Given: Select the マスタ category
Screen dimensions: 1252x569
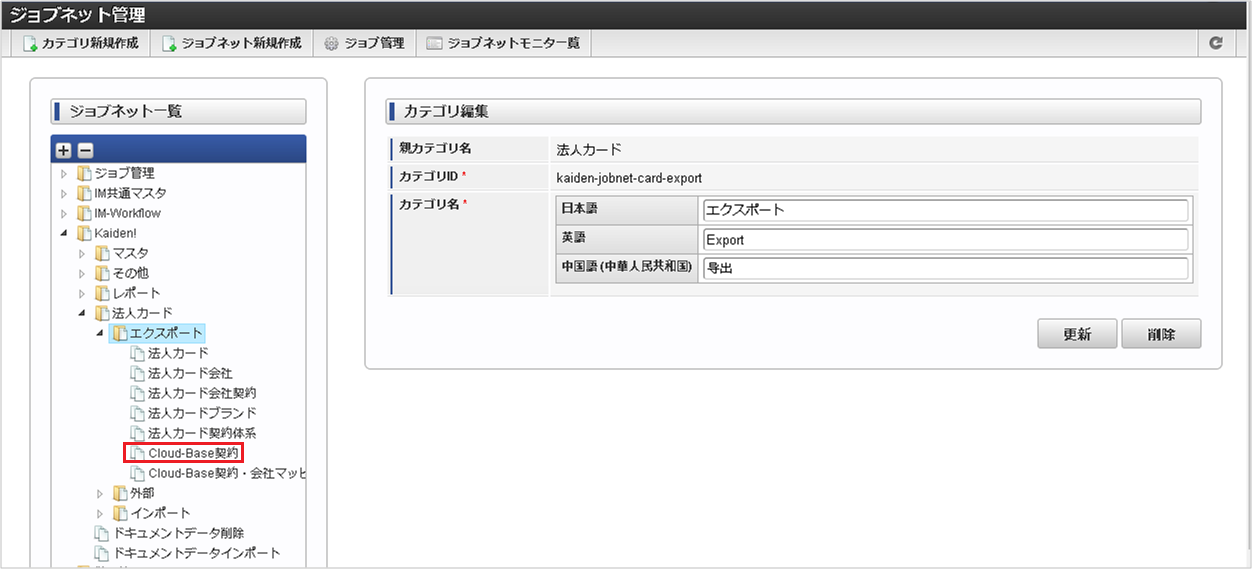Looking at the screenshot, I should point(130,253).
